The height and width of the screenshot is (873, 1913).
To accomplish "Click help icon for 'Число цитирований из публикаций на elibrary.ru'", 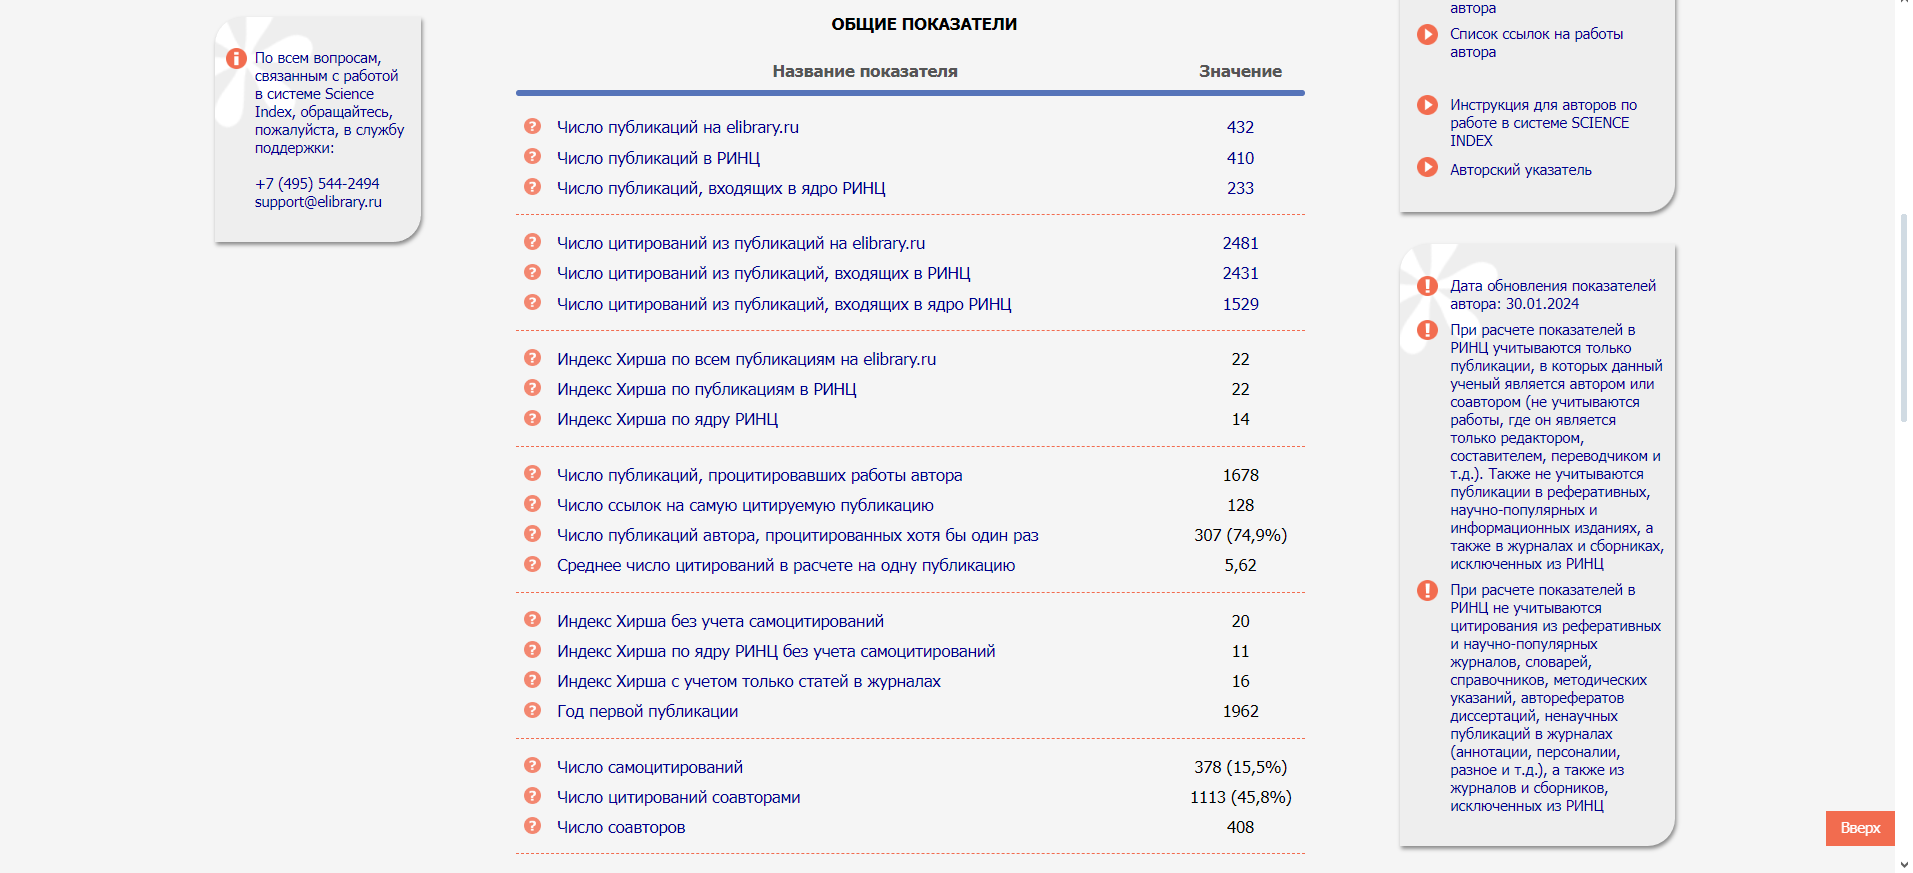I will 533,242.
